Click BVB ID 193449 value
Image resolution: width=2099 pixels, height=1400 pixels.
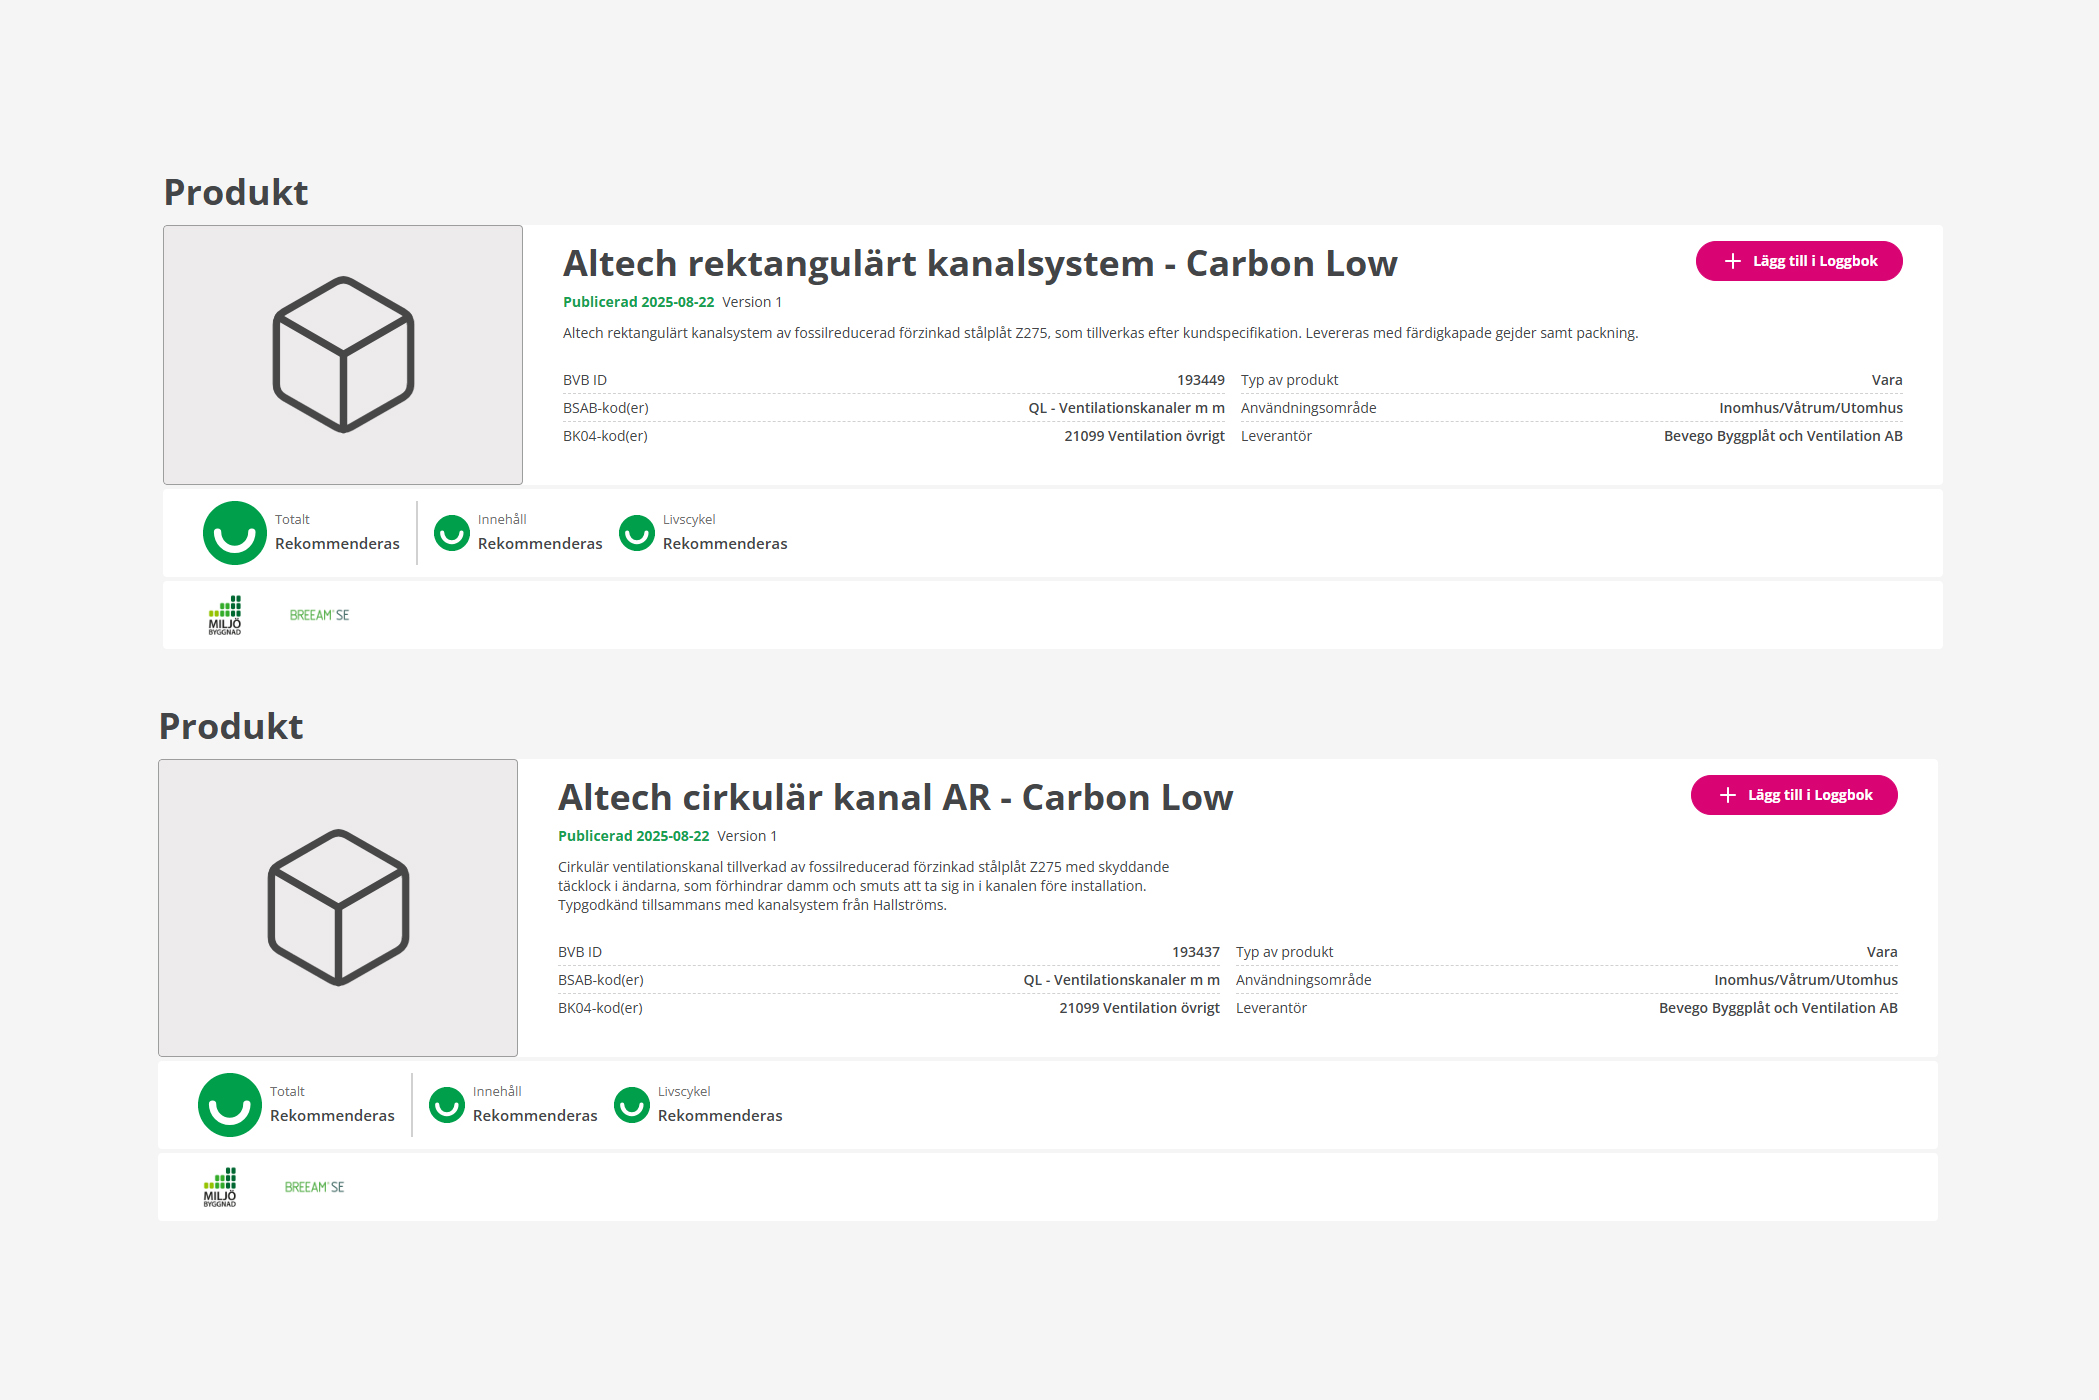click(x=1200, y=380)
